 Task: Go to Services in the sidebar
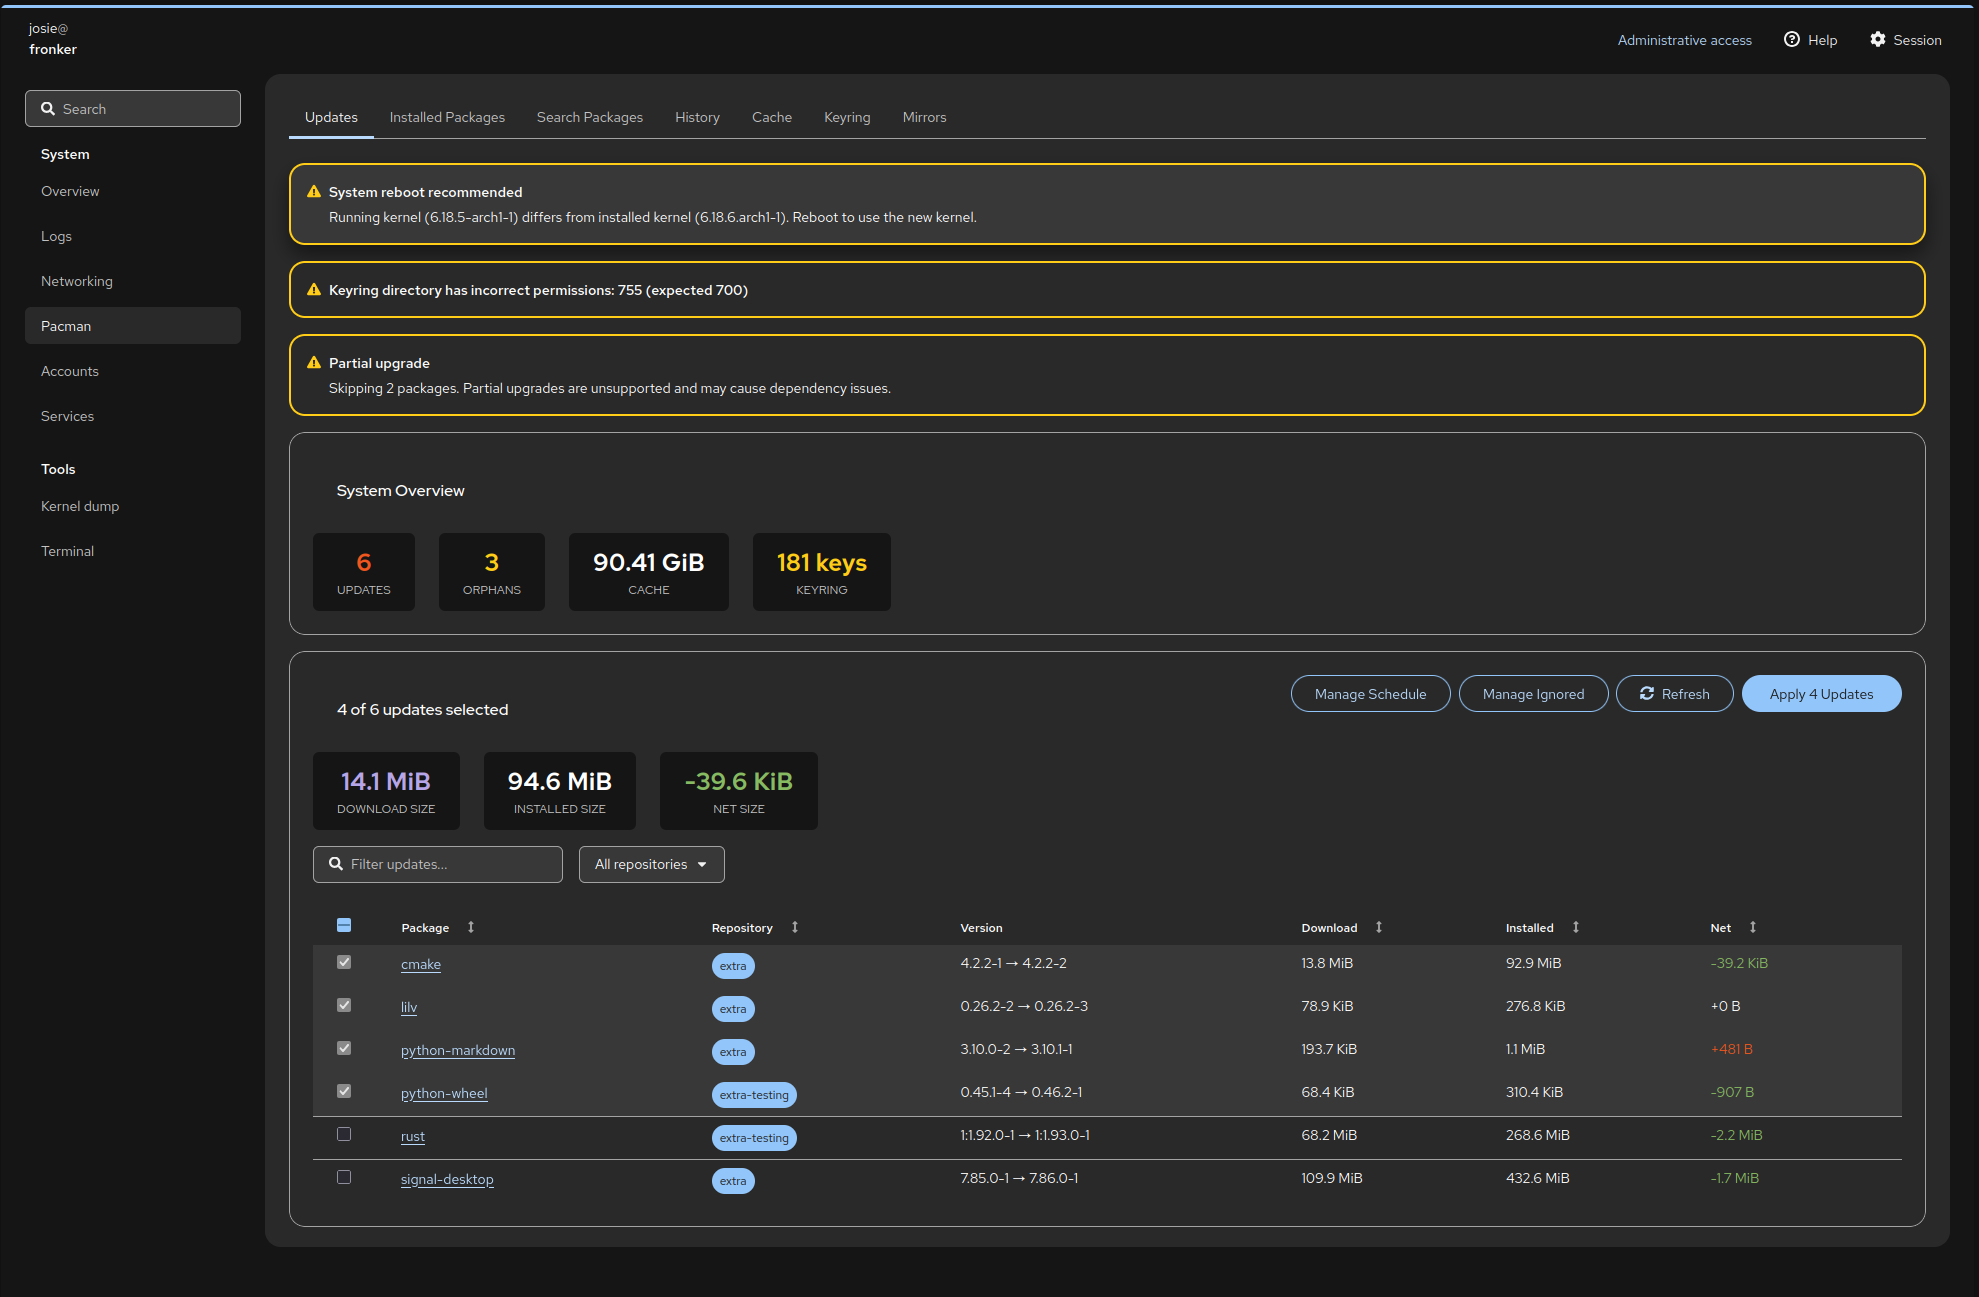pos(67,416)
